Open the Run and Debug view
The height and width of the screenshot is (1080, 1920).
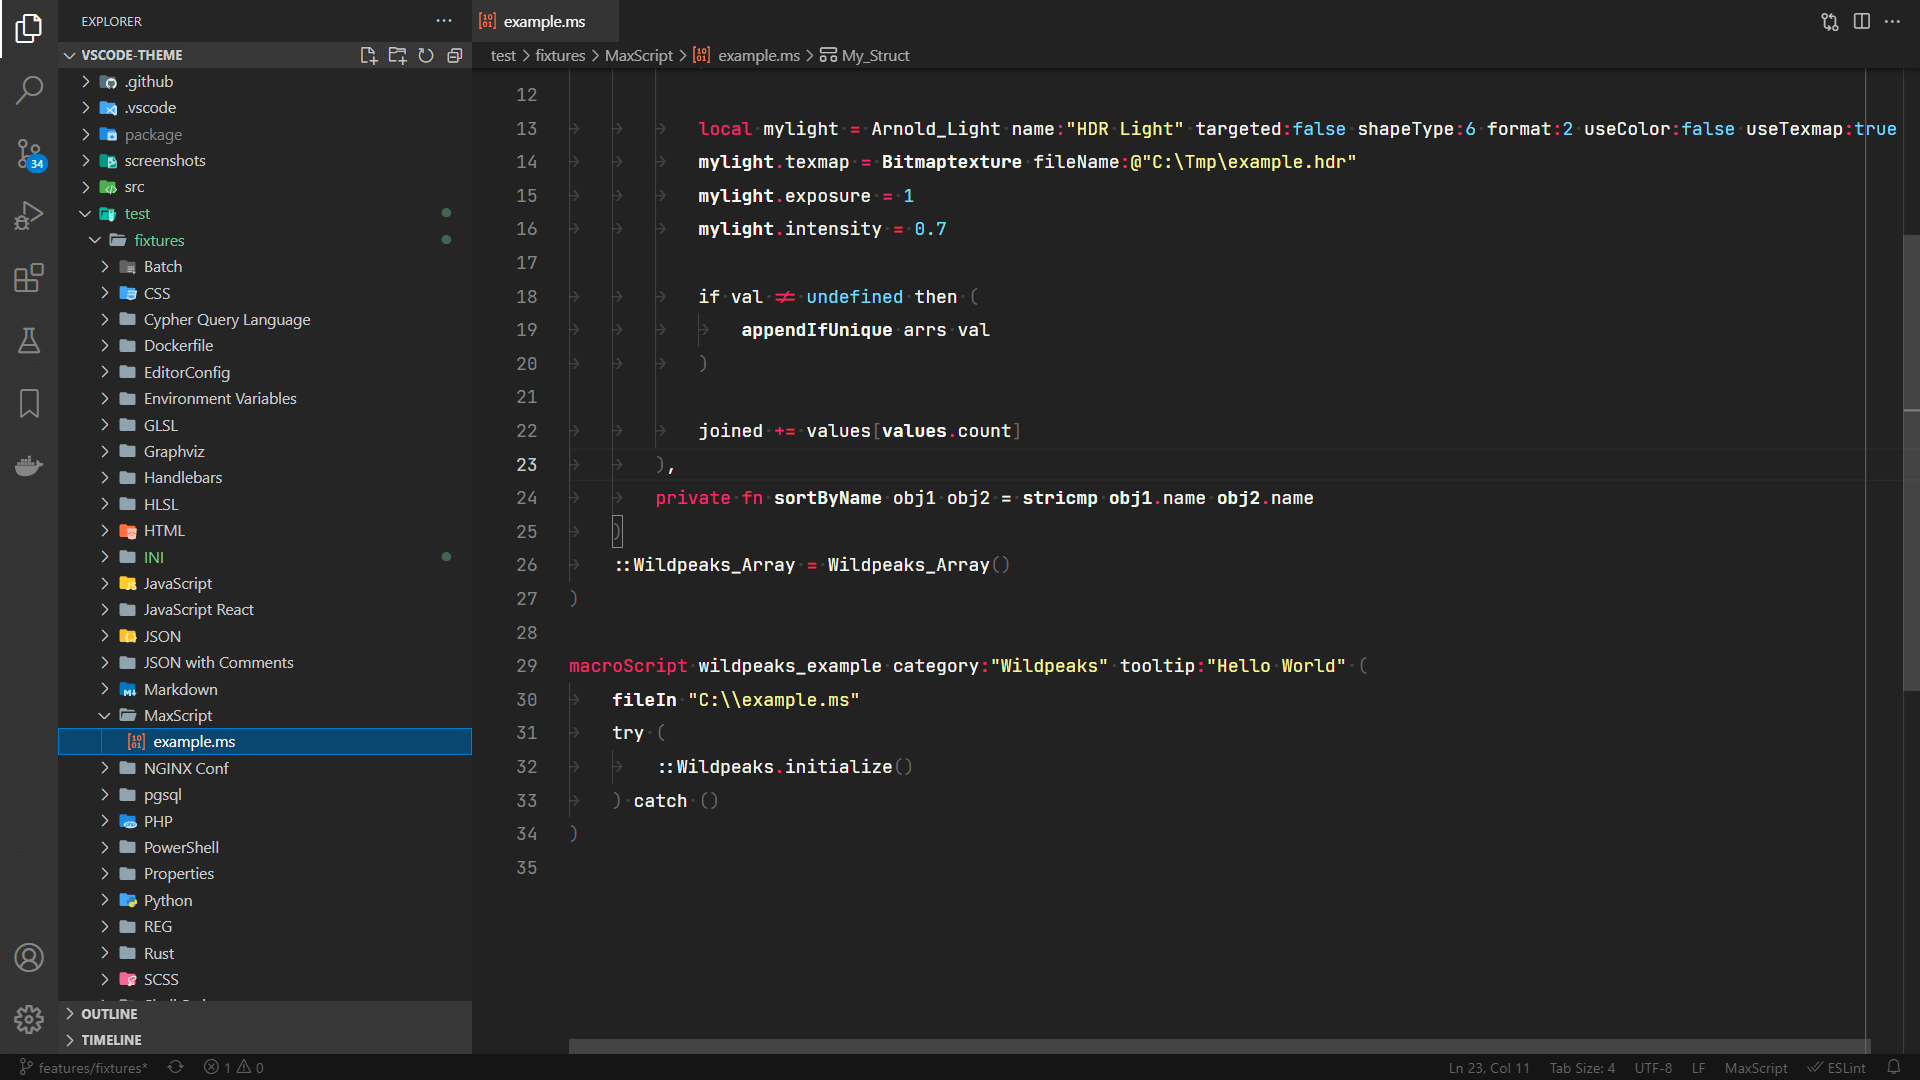tap(29, 215)
